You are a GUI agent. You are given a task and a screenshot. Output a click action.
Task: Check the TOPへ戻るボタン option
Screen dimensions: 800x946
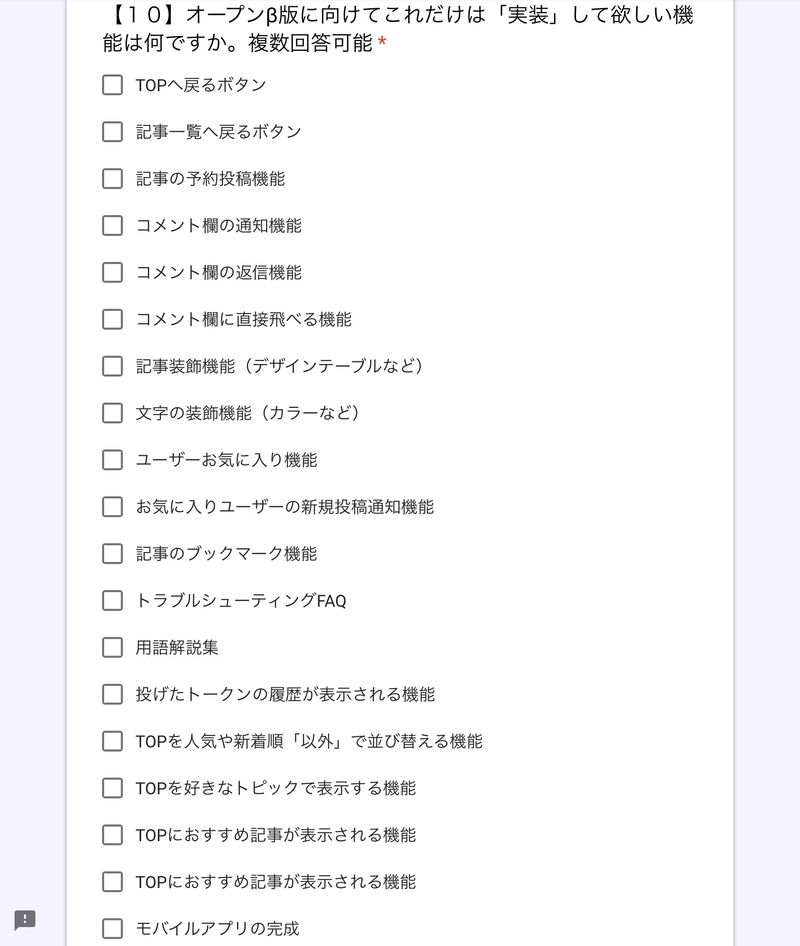click(x=112, y=85)
